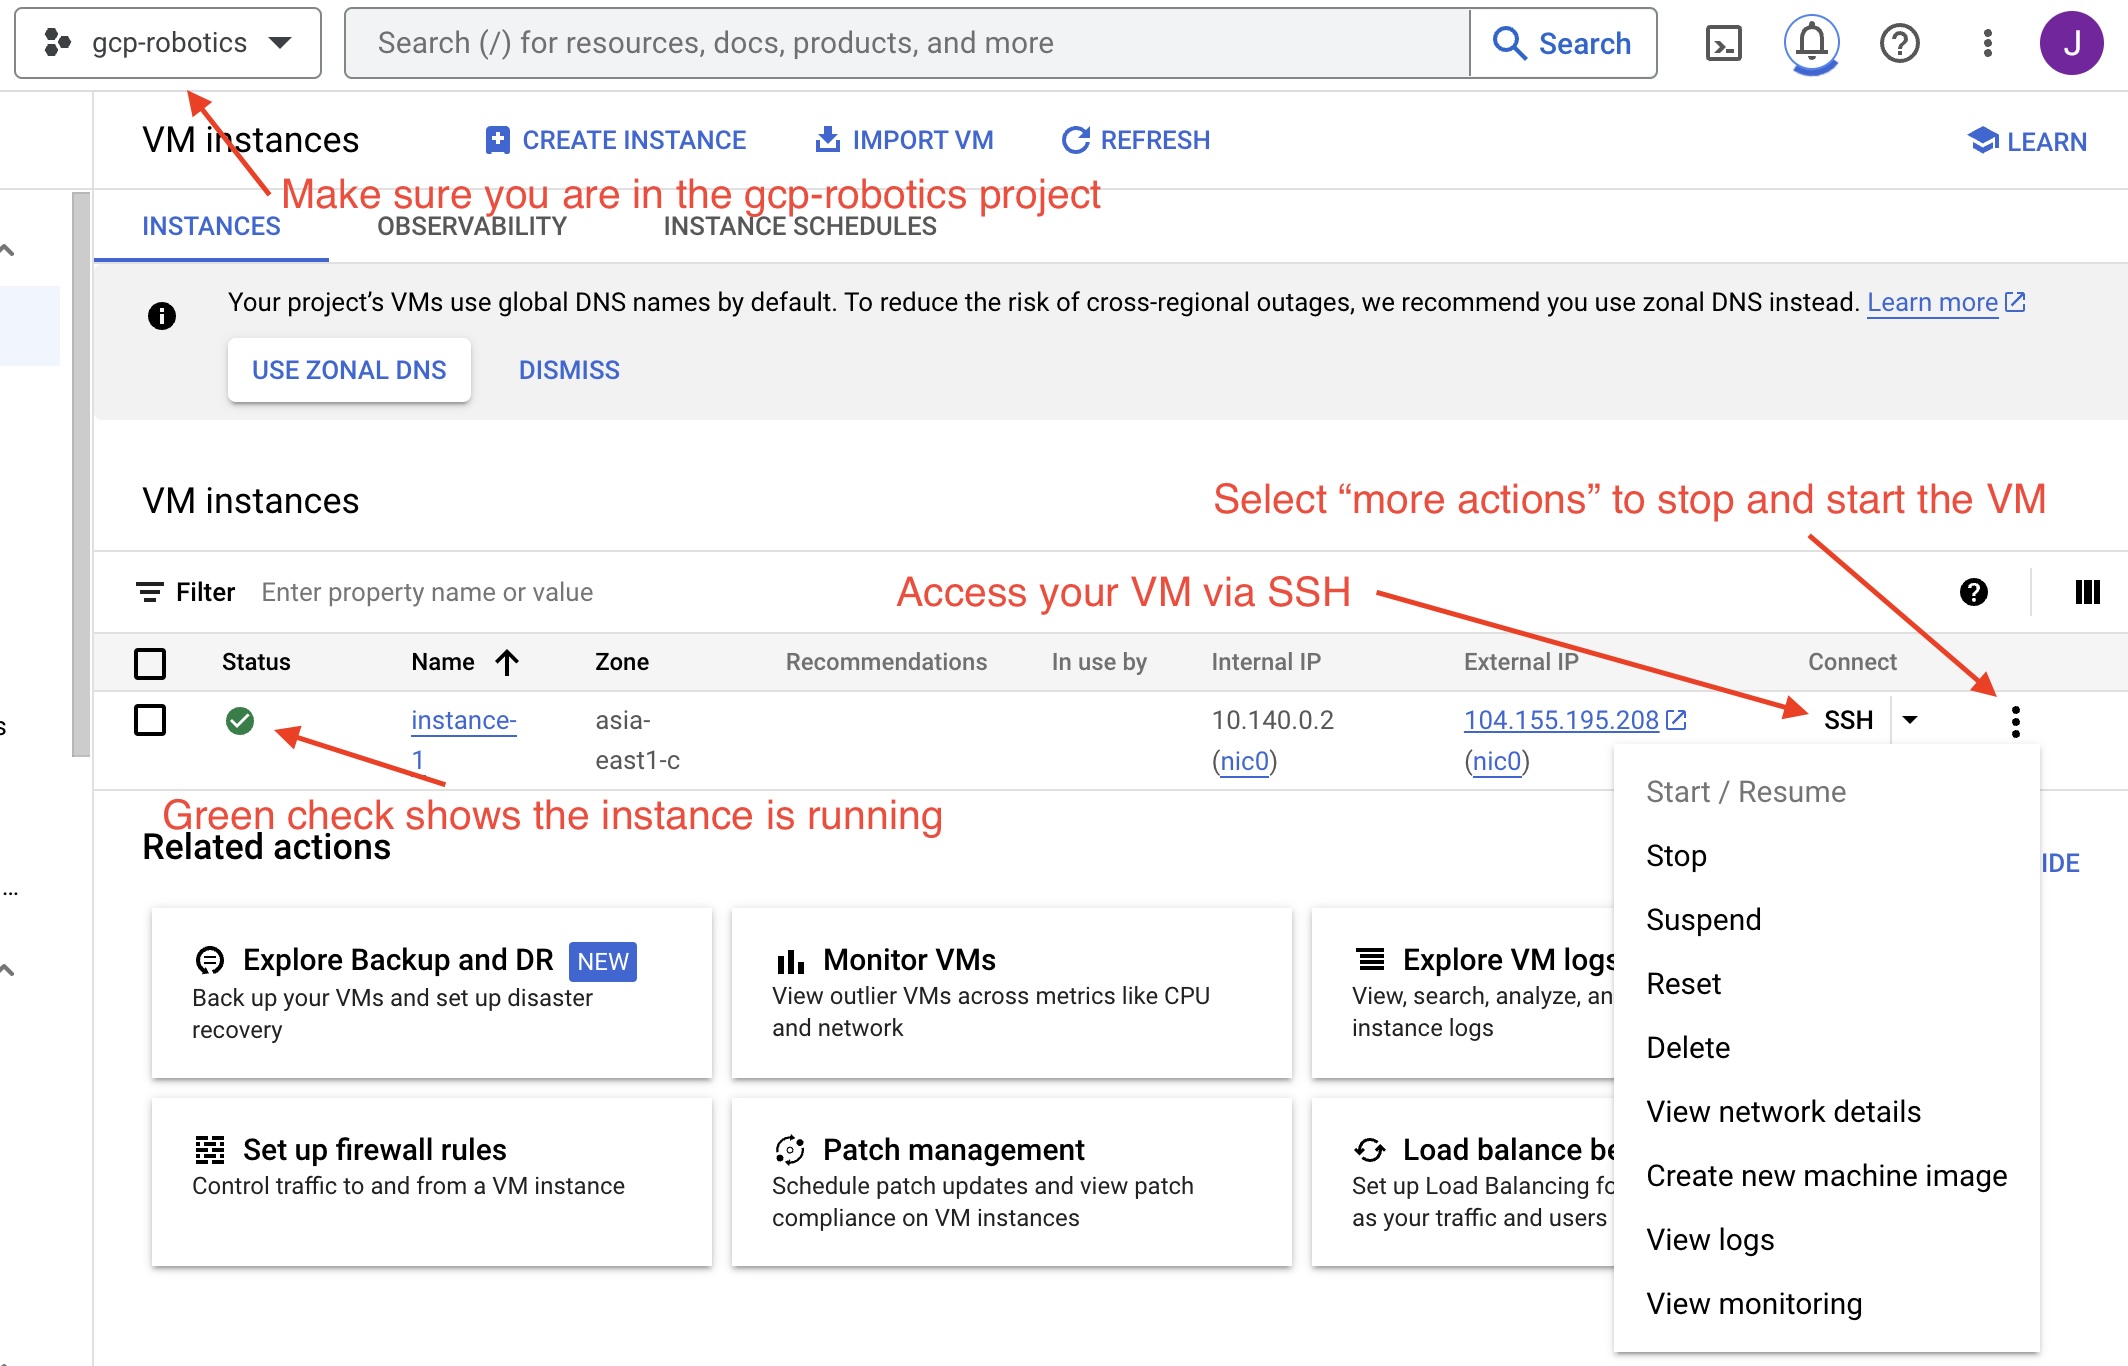Screen dimensions: 2128x1366
Task: Click more actions dots for instance-1
Action: (x=2015, y=721)
